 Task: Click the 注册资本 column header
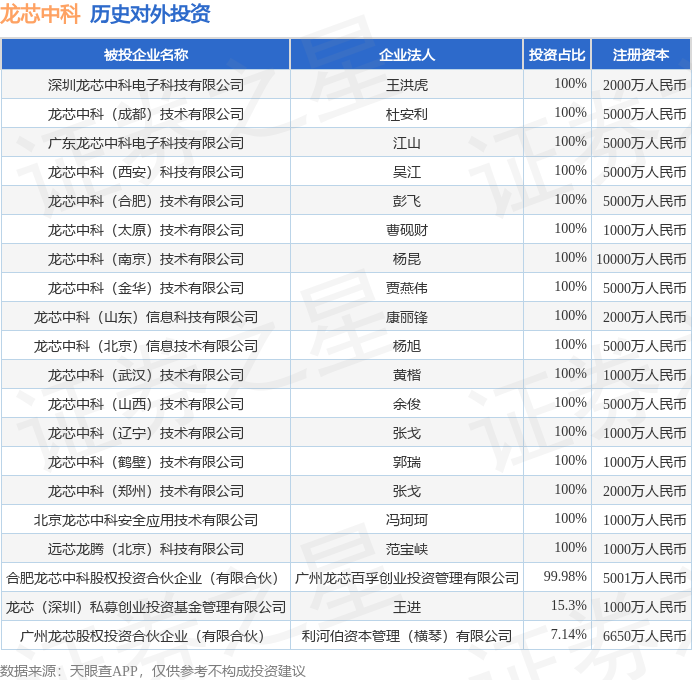641,55
